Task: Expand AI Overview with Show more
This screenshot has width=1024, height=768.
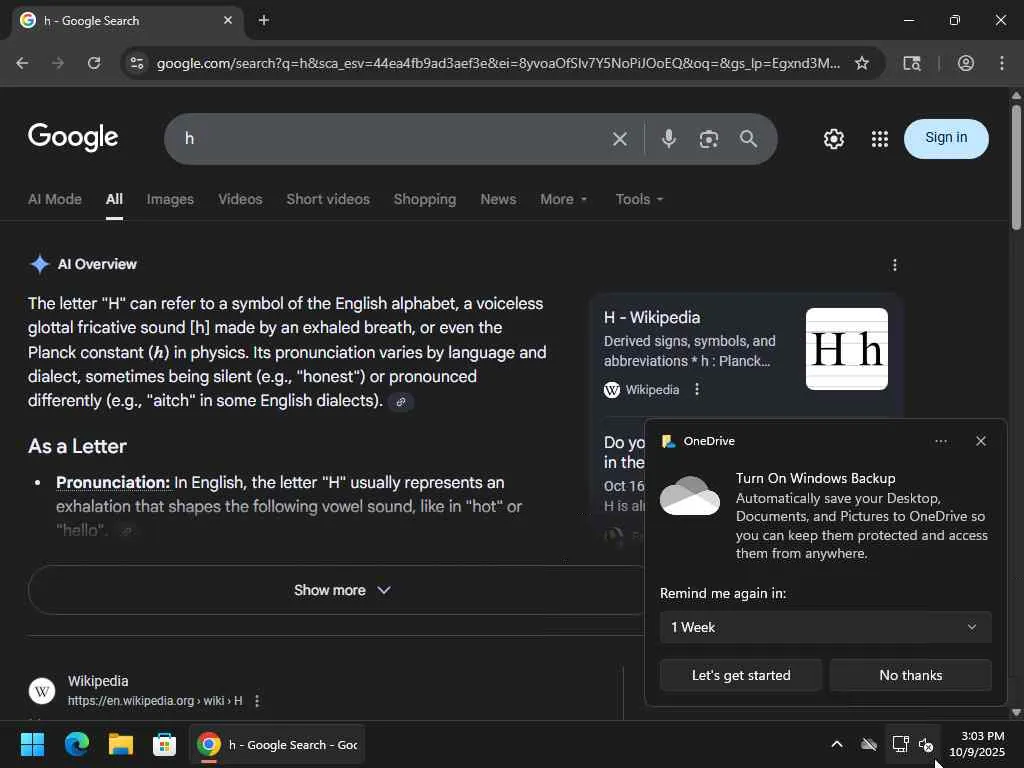Action: tap(342, 590)
